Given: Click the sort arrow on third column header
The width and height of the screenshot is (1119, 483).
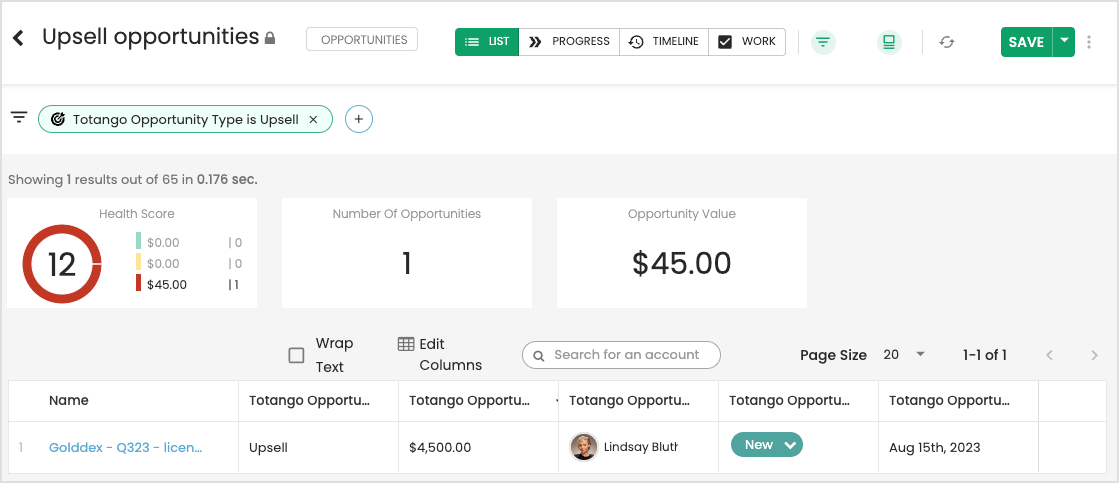Looking at the screenshot, I should tap(555, 402).
